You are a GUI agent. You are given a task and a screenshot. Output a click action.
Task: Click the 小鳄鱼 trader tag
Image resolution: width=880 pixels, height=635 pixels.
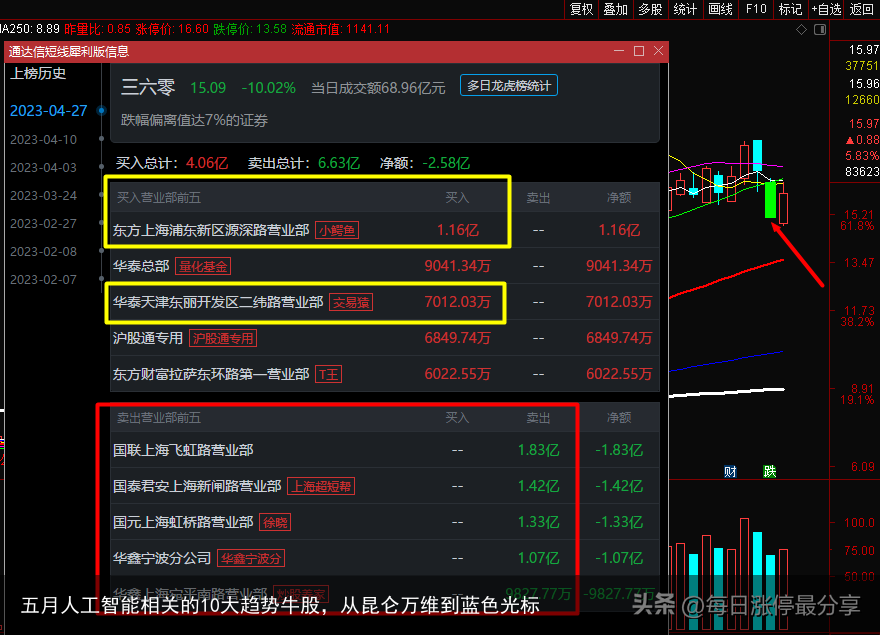[x=337, y=230]
